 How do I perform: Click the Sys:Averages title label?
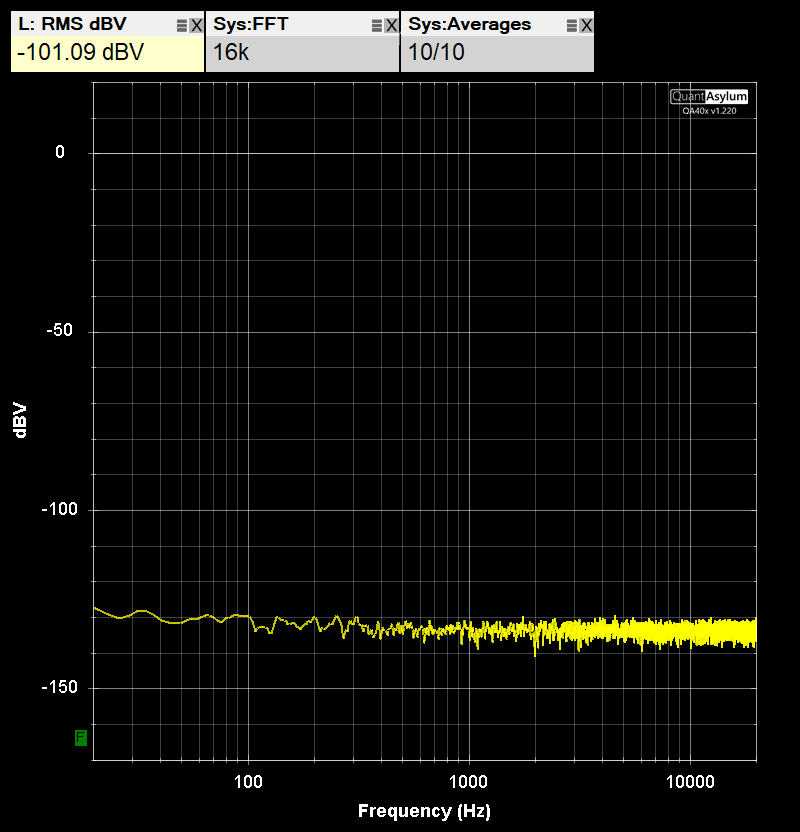(x=469, y=24)
